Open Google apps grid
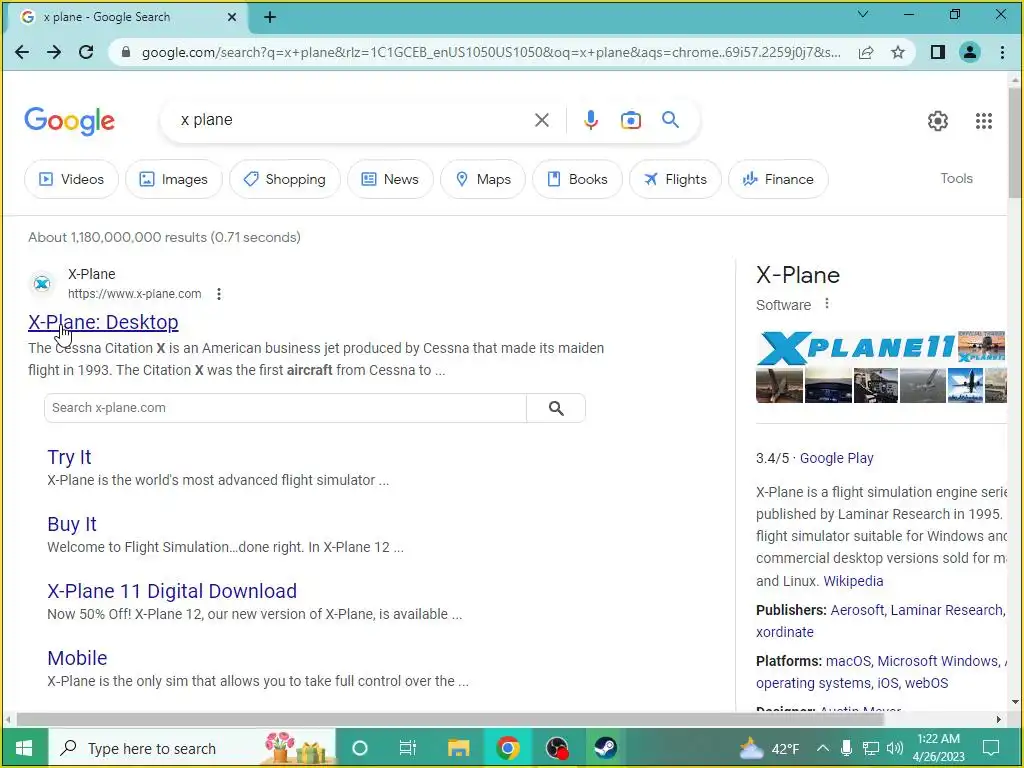 pyautogui.click(x=984, y=121)
